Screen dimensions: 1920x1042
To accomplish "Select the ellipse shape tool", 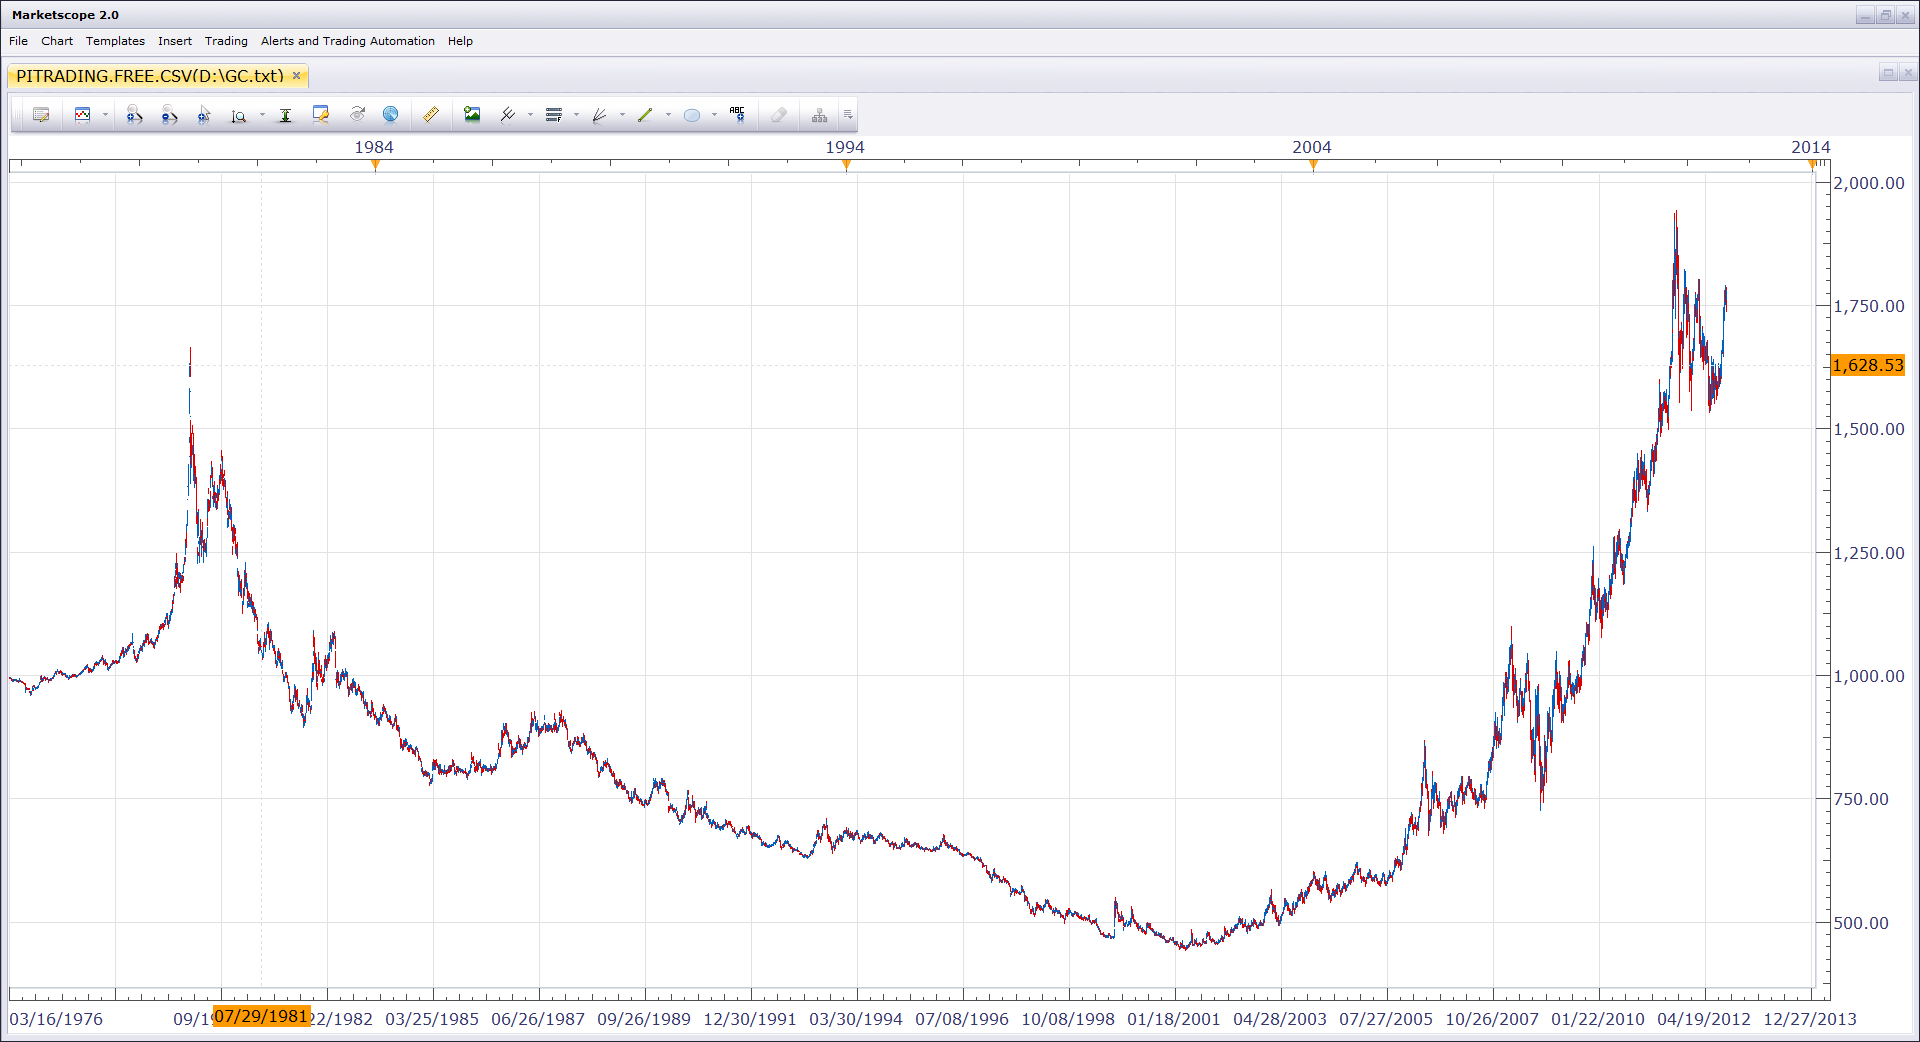I will (x=691, y=115).
